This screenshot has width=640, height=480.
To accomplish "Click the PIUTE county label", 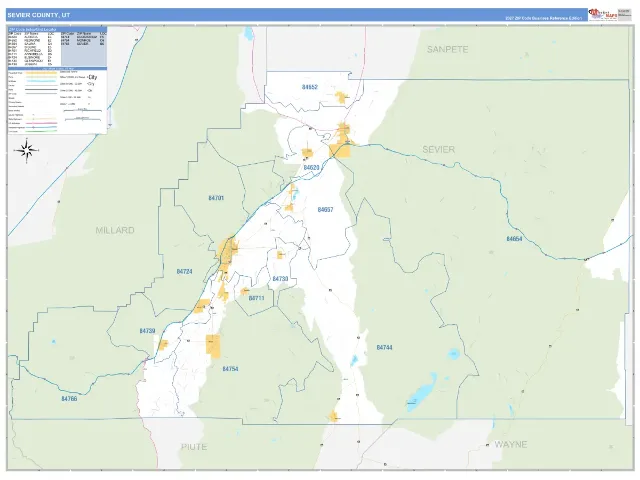I will [x=194, y=447].
